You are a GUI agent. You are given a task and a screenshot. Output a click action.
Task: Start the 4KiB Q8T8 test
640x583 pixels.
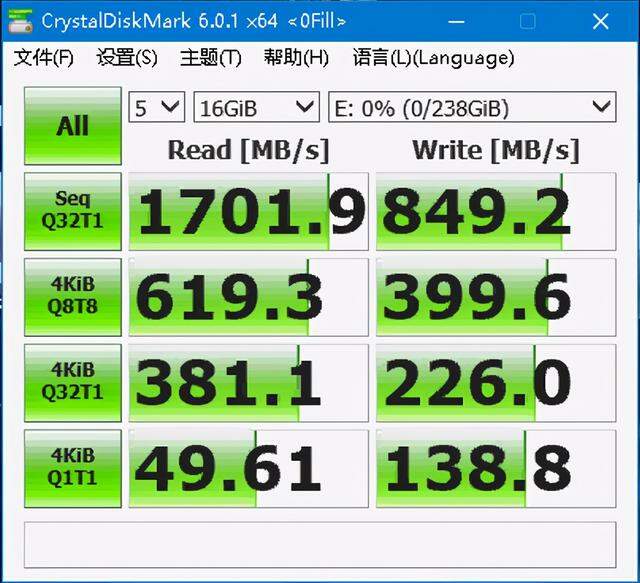click(x=73, y=297)
